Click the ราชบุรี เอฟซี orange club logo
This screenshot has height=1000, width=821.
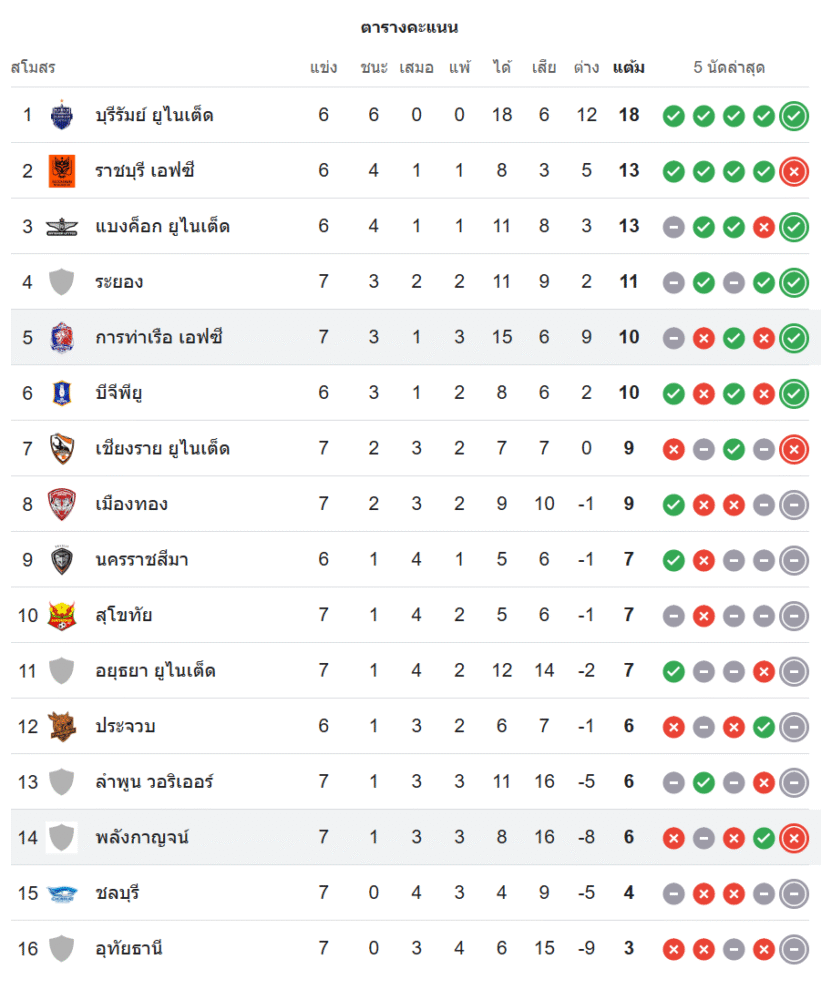click(62, 171)
